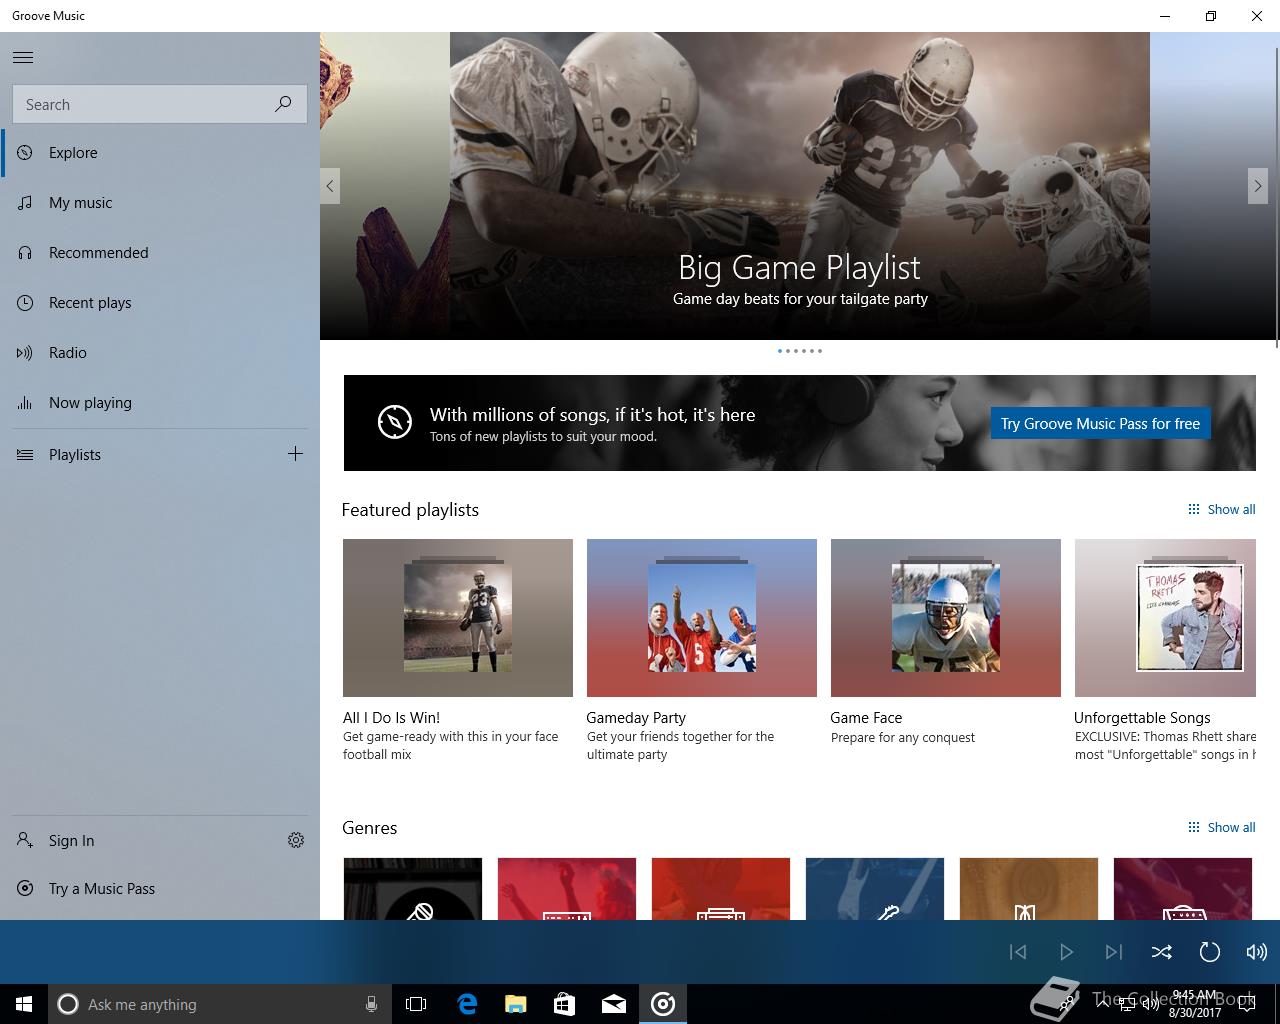Screen dimensions: 1280x1024
Task: Toggle shuffle playback
Action: 1162,952
